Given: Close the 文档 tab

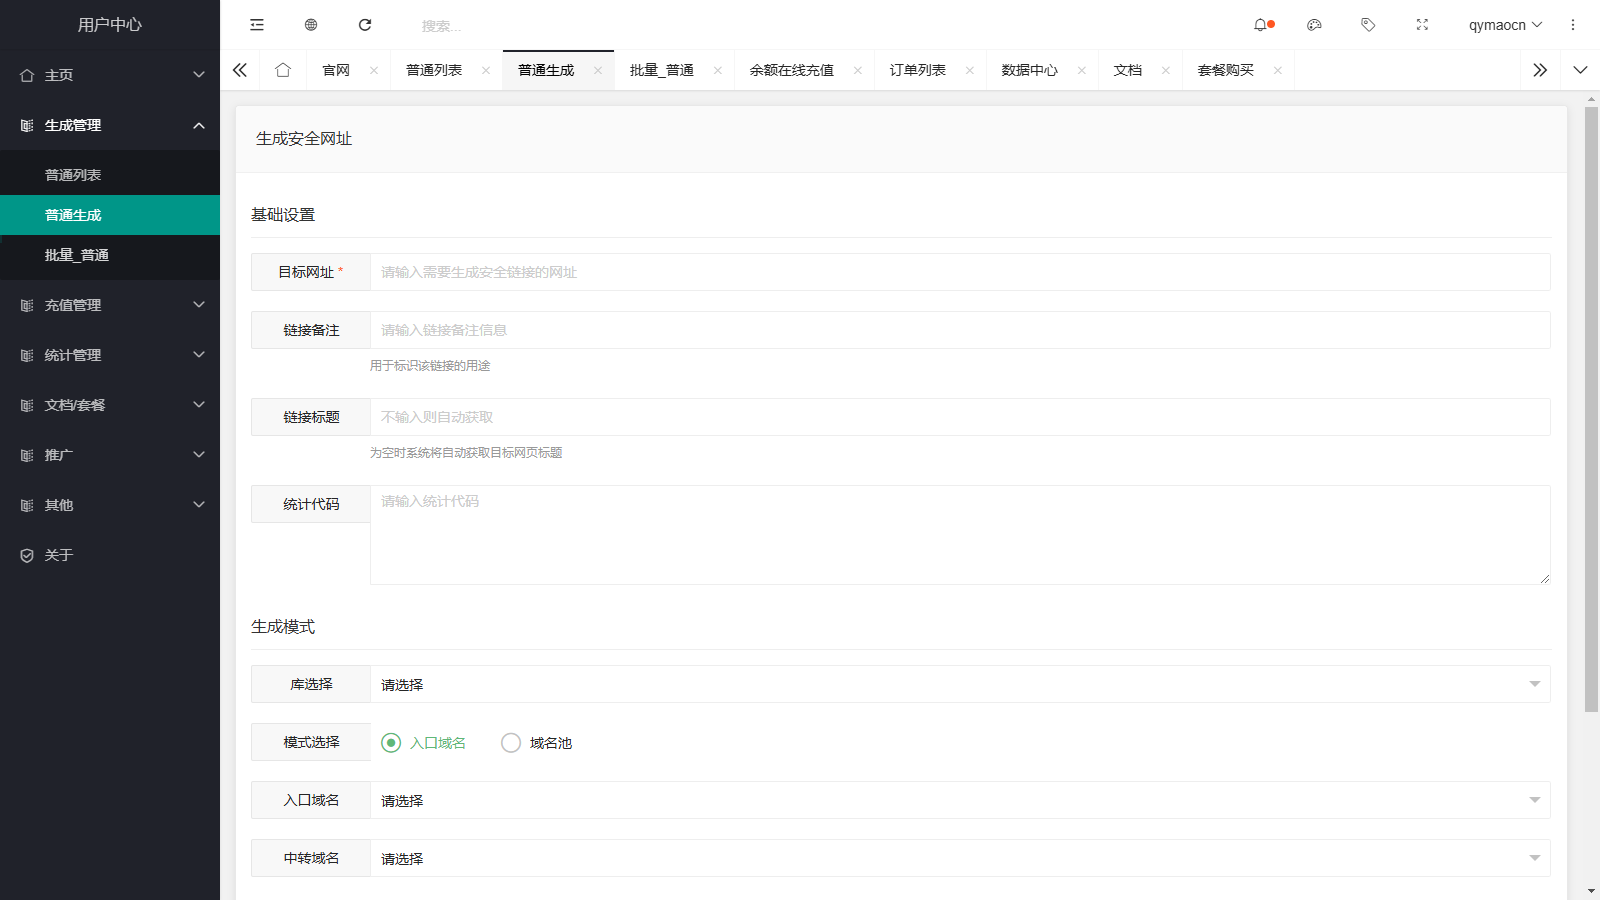Looking at the screenshot, I should pyautogui.click(x=1165, y=70).
